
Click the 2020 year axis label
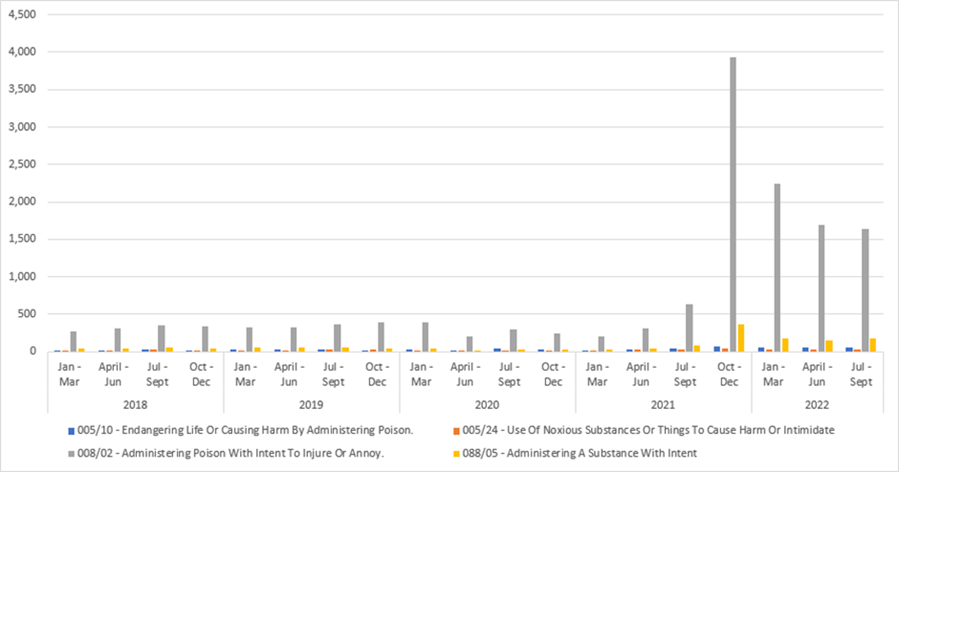[x=487, y=405]
